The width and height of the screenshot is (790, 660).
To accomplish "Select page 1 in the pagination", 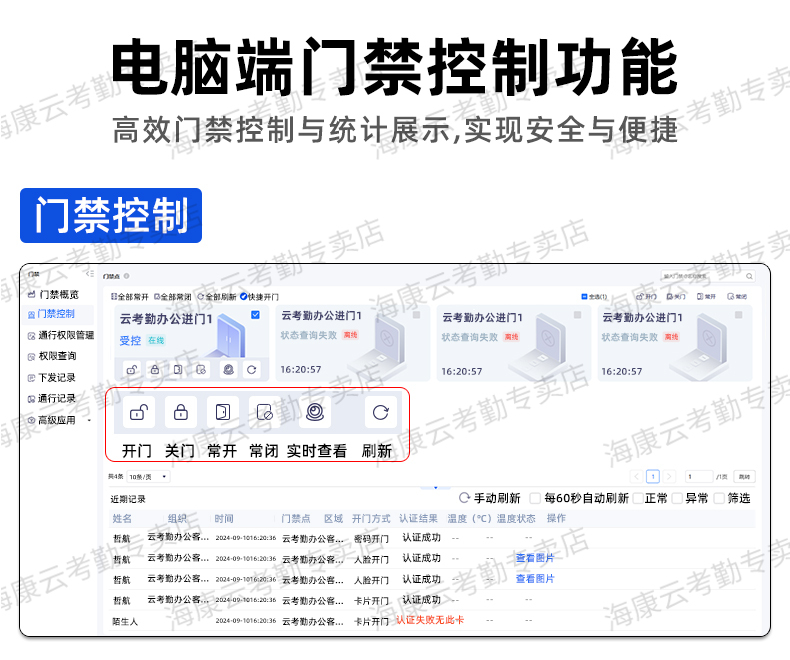I will point(653,477).
